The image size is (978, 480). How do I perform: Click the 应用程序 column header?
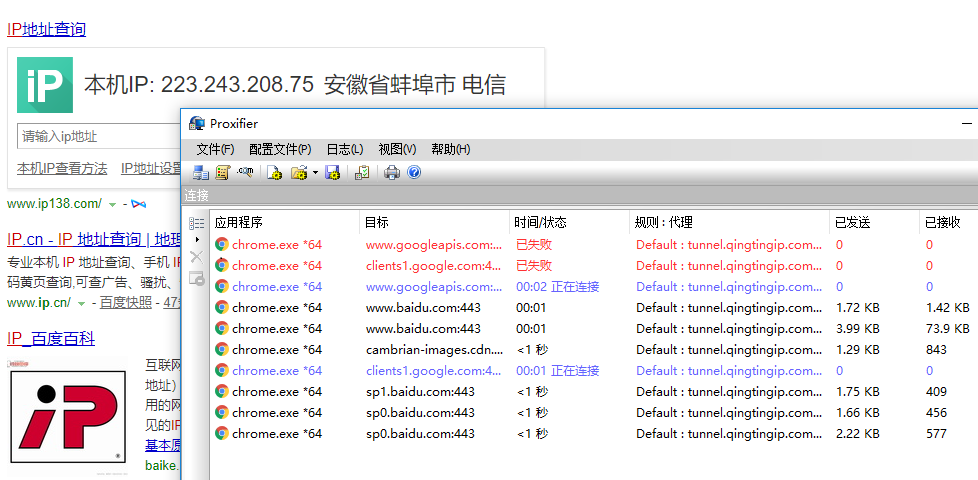click(284, 223)
